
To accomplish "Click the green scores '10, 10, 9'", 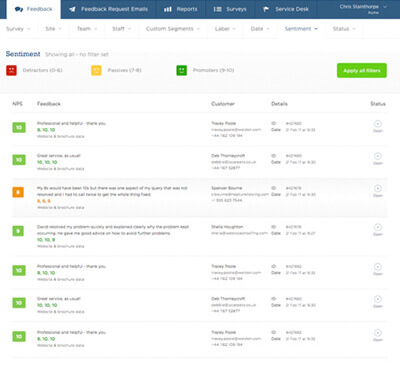I will [46, 240].
